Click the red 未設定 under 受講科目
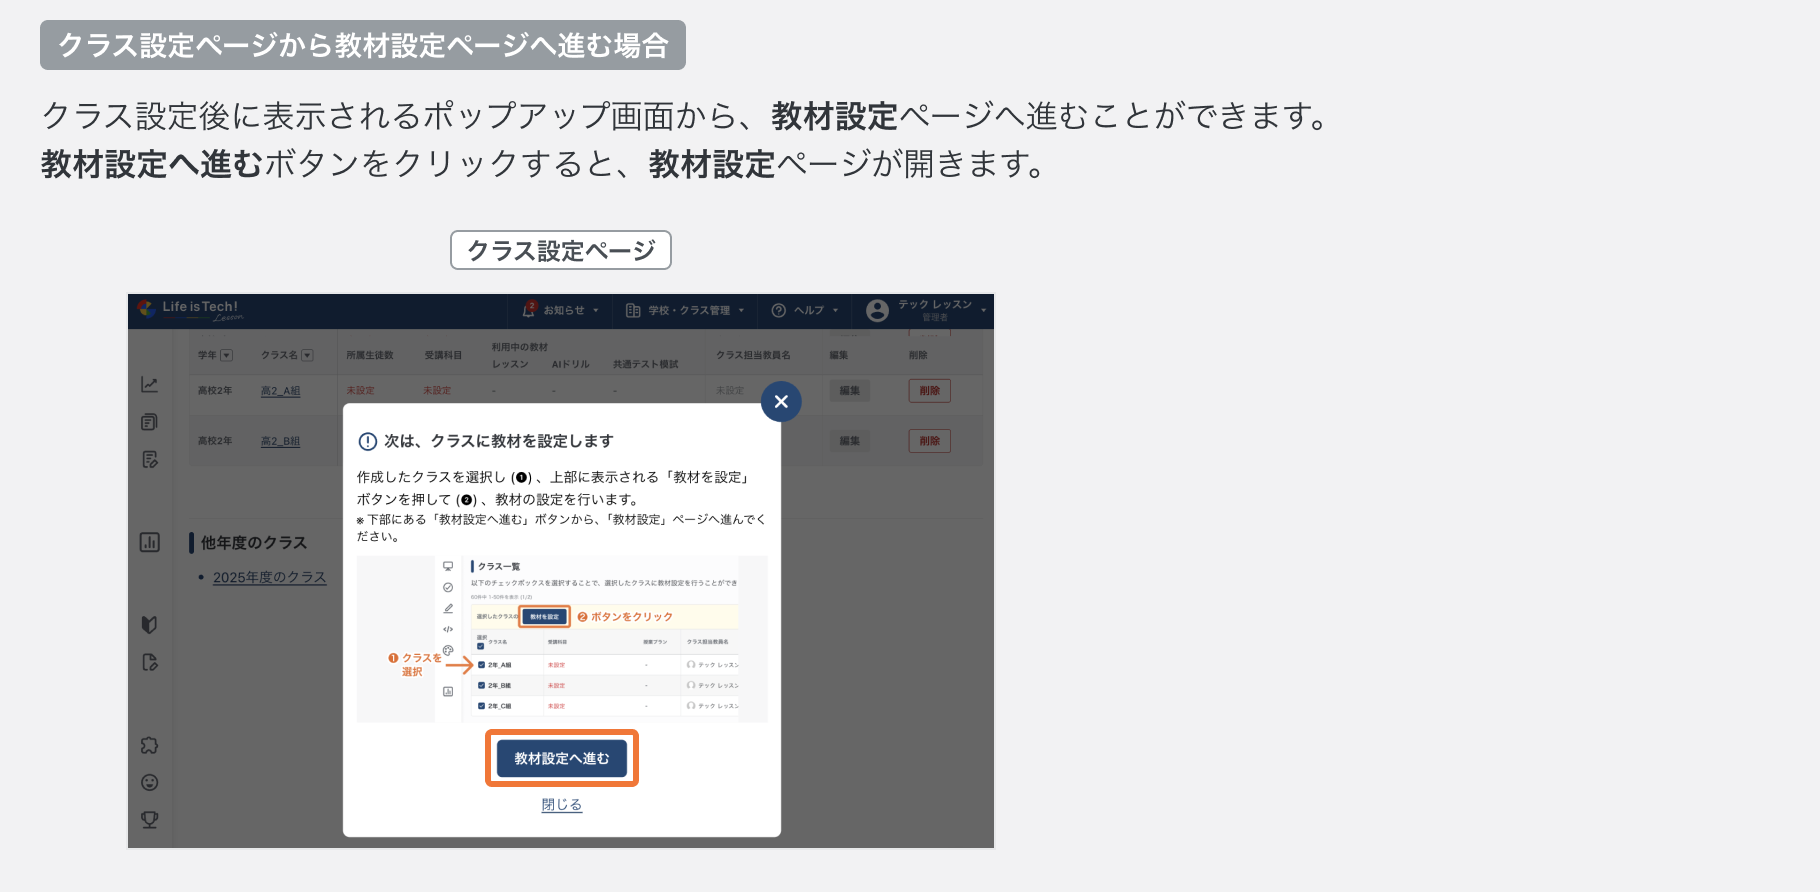 click(x=437, y=391)
